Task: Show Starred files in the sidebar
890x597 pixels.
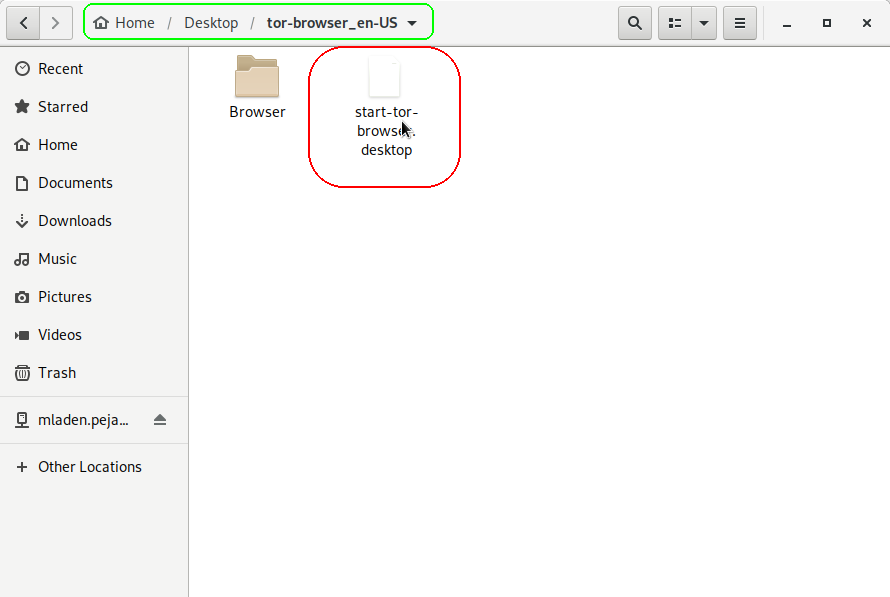Action: coord(94,107)
